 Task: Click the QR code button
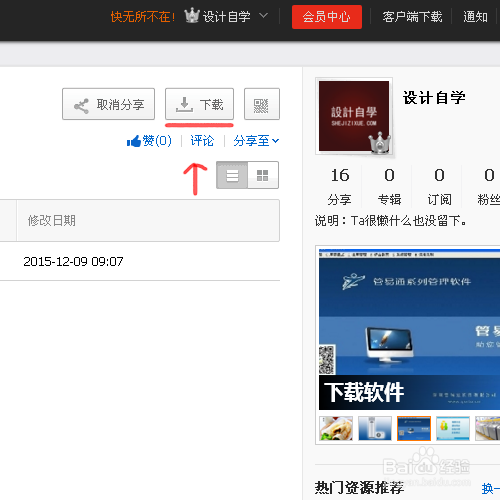(262, 104)
